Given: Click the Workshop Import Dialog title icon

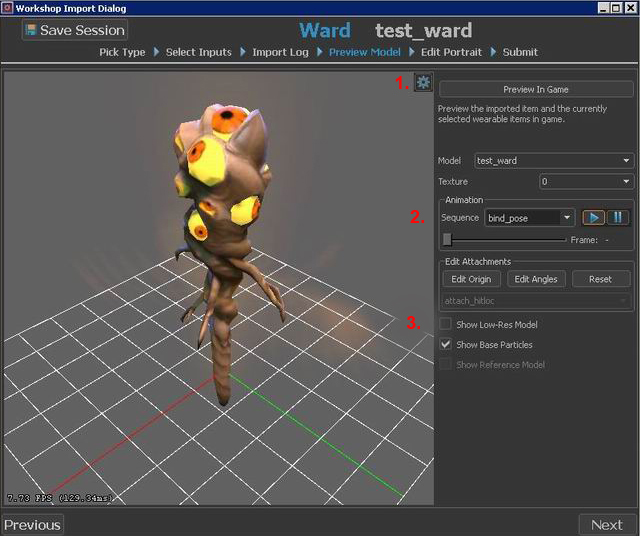Looking at the screenshot, I should click(7, 7).
